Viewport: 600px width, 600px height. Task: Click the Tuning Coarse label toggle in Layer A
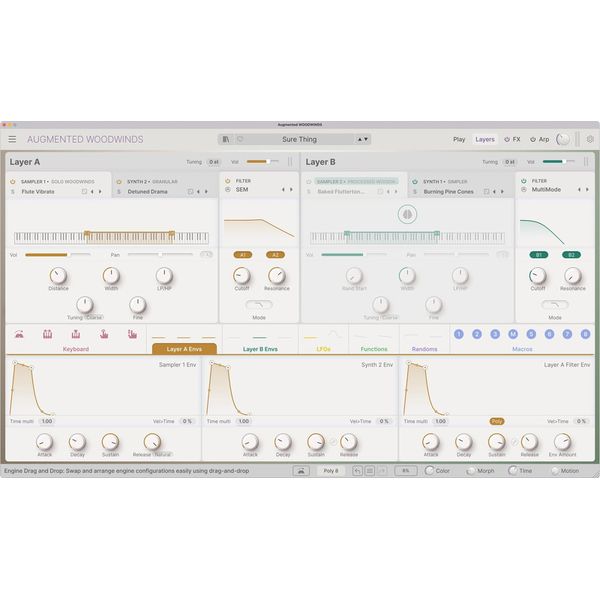[x=94, y=317]
